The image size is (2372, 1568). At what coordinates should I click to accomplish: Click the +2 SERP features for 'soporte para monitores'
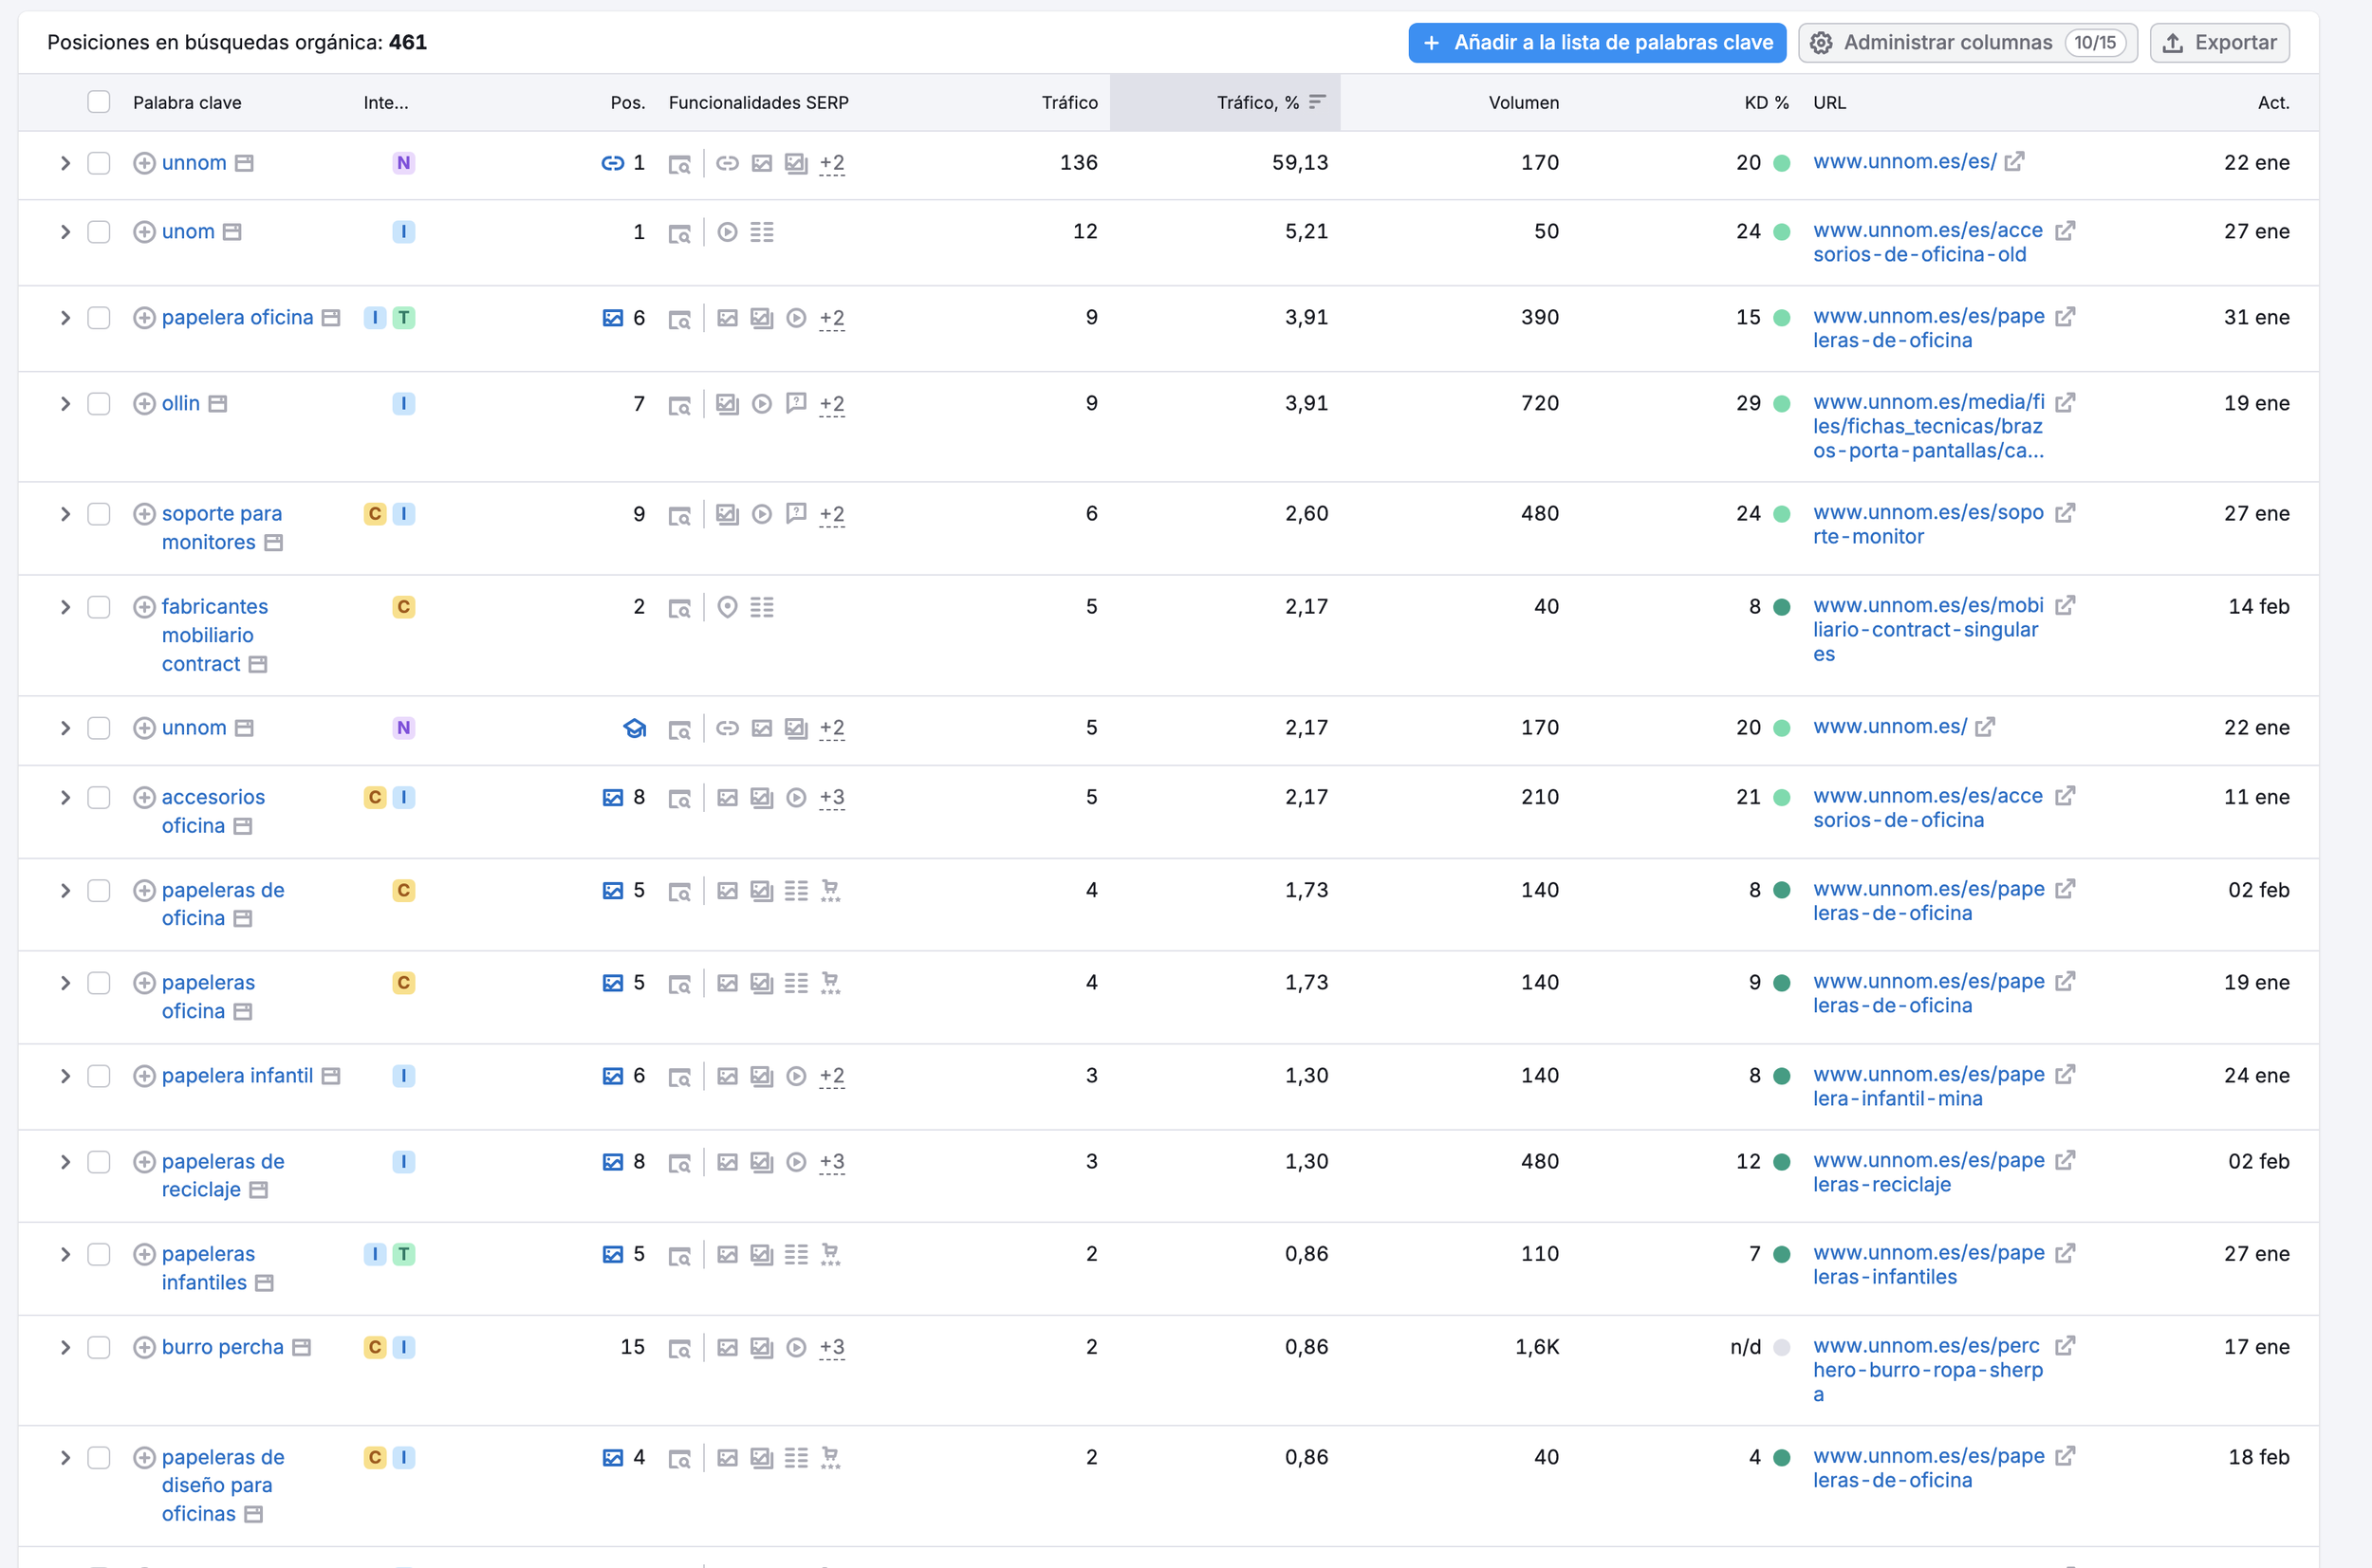831,514
